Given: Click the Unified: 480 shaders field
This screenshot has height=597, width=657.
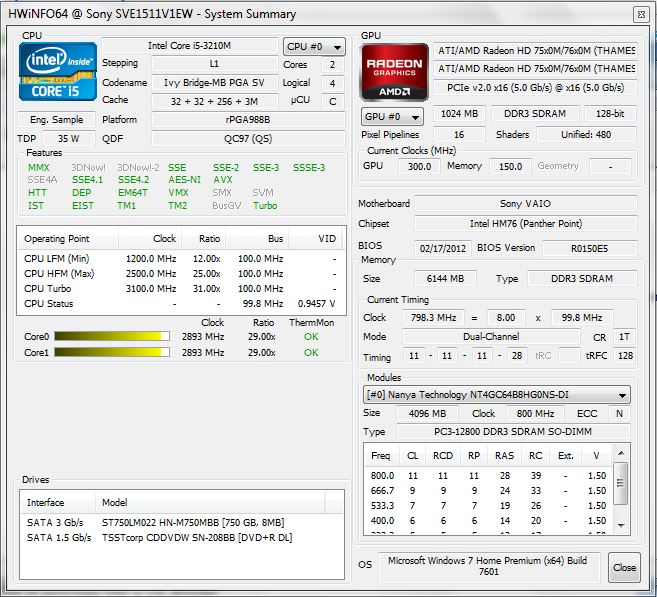Looking at the screenshot, I should [x=586, y=134].
